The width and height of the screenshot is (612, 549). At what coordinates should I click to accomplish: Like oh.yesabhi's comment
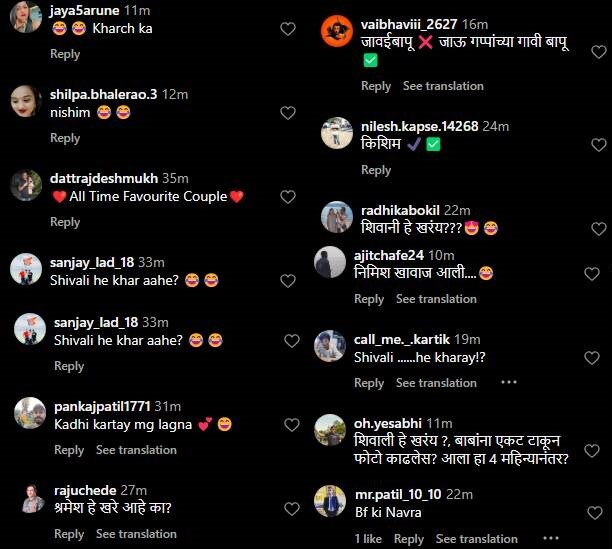(x=592, y=451)
